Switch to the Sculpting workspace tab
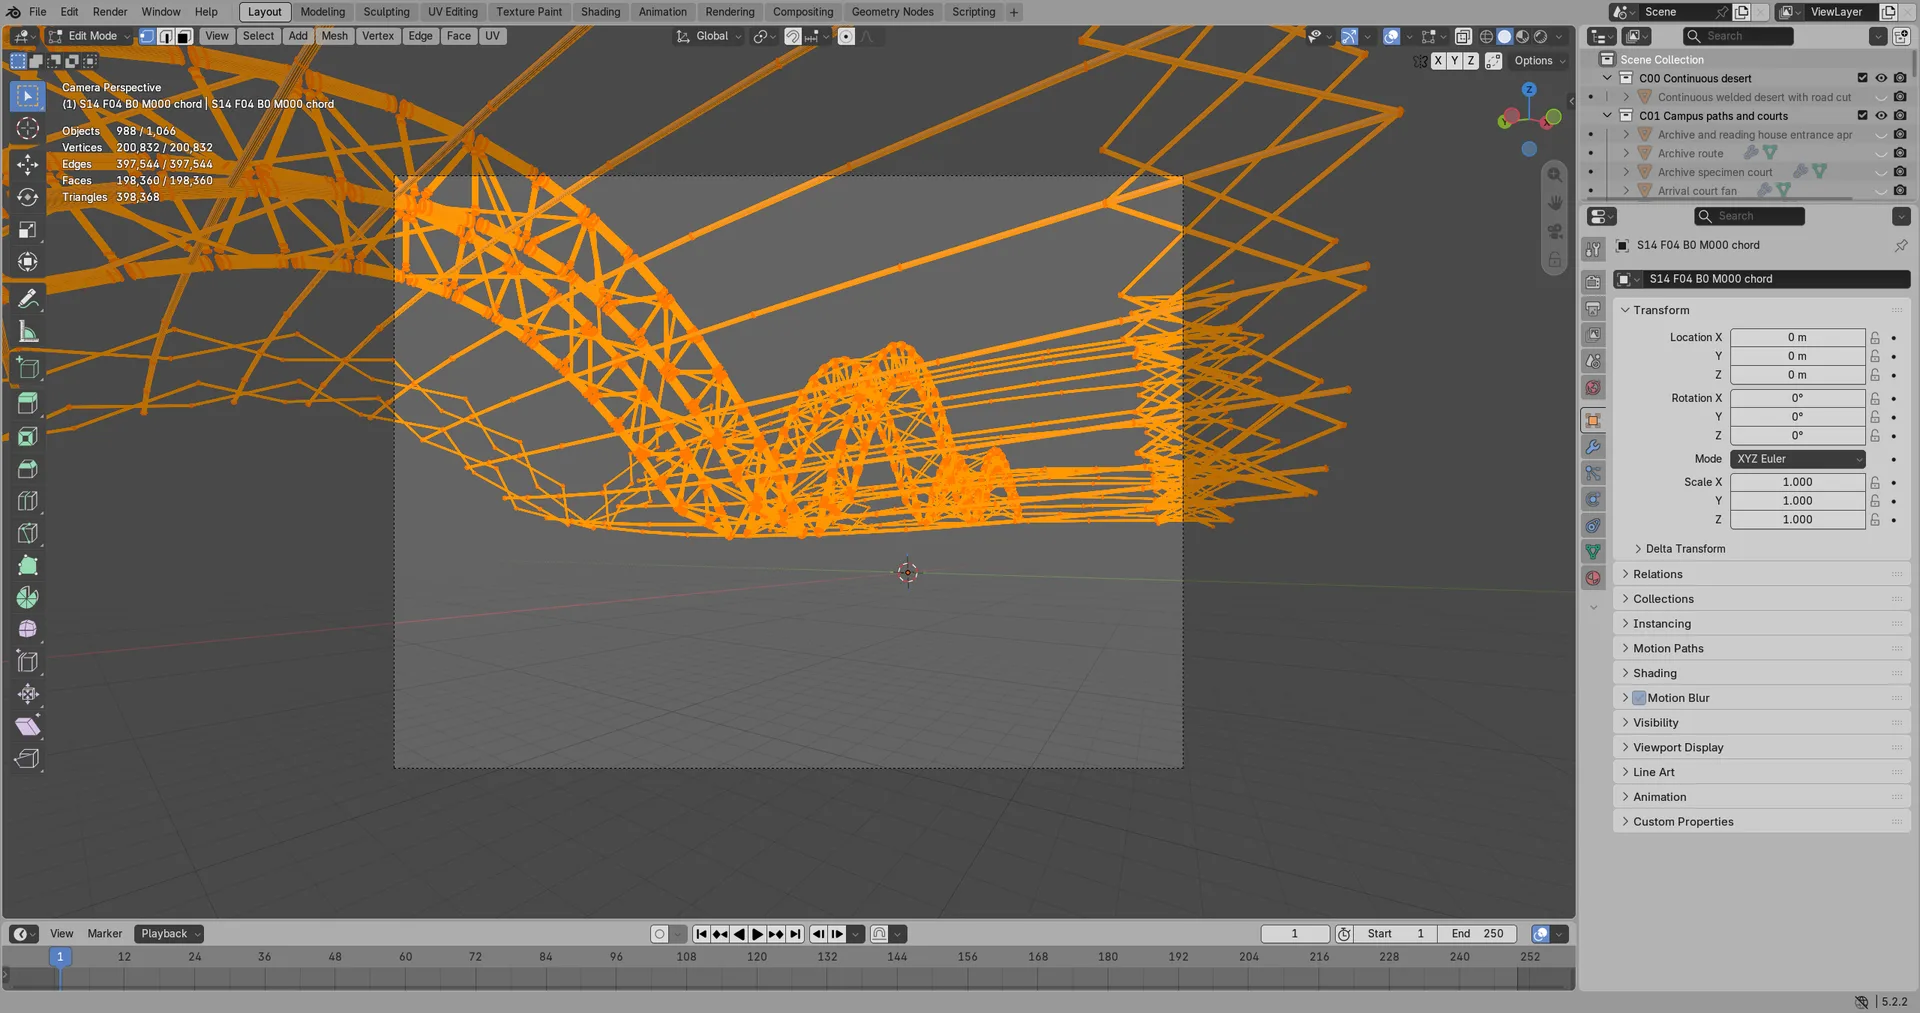 [386, 12]
